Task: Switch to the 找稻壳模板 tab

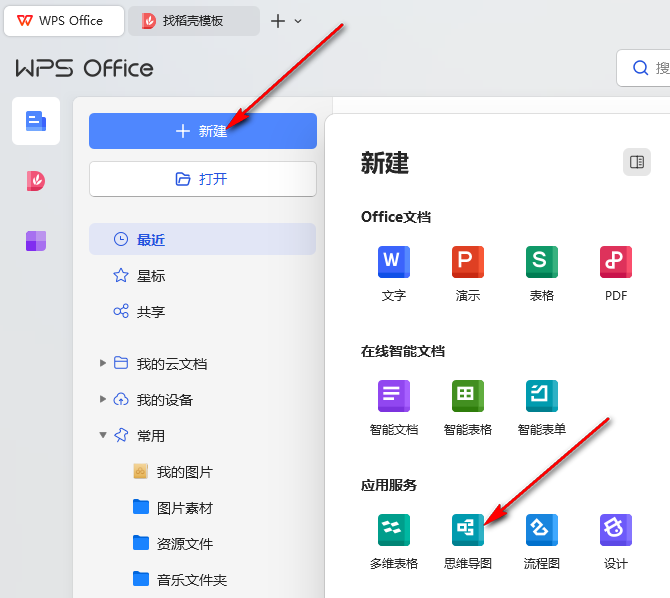Action: (194, 21)
